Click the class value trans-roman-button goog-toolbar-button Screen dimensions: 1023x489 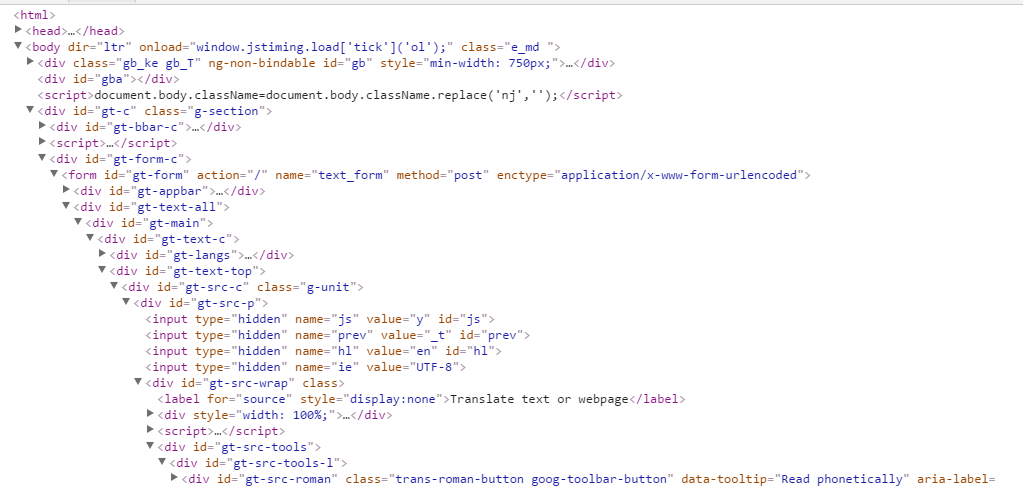coord(530,479)
